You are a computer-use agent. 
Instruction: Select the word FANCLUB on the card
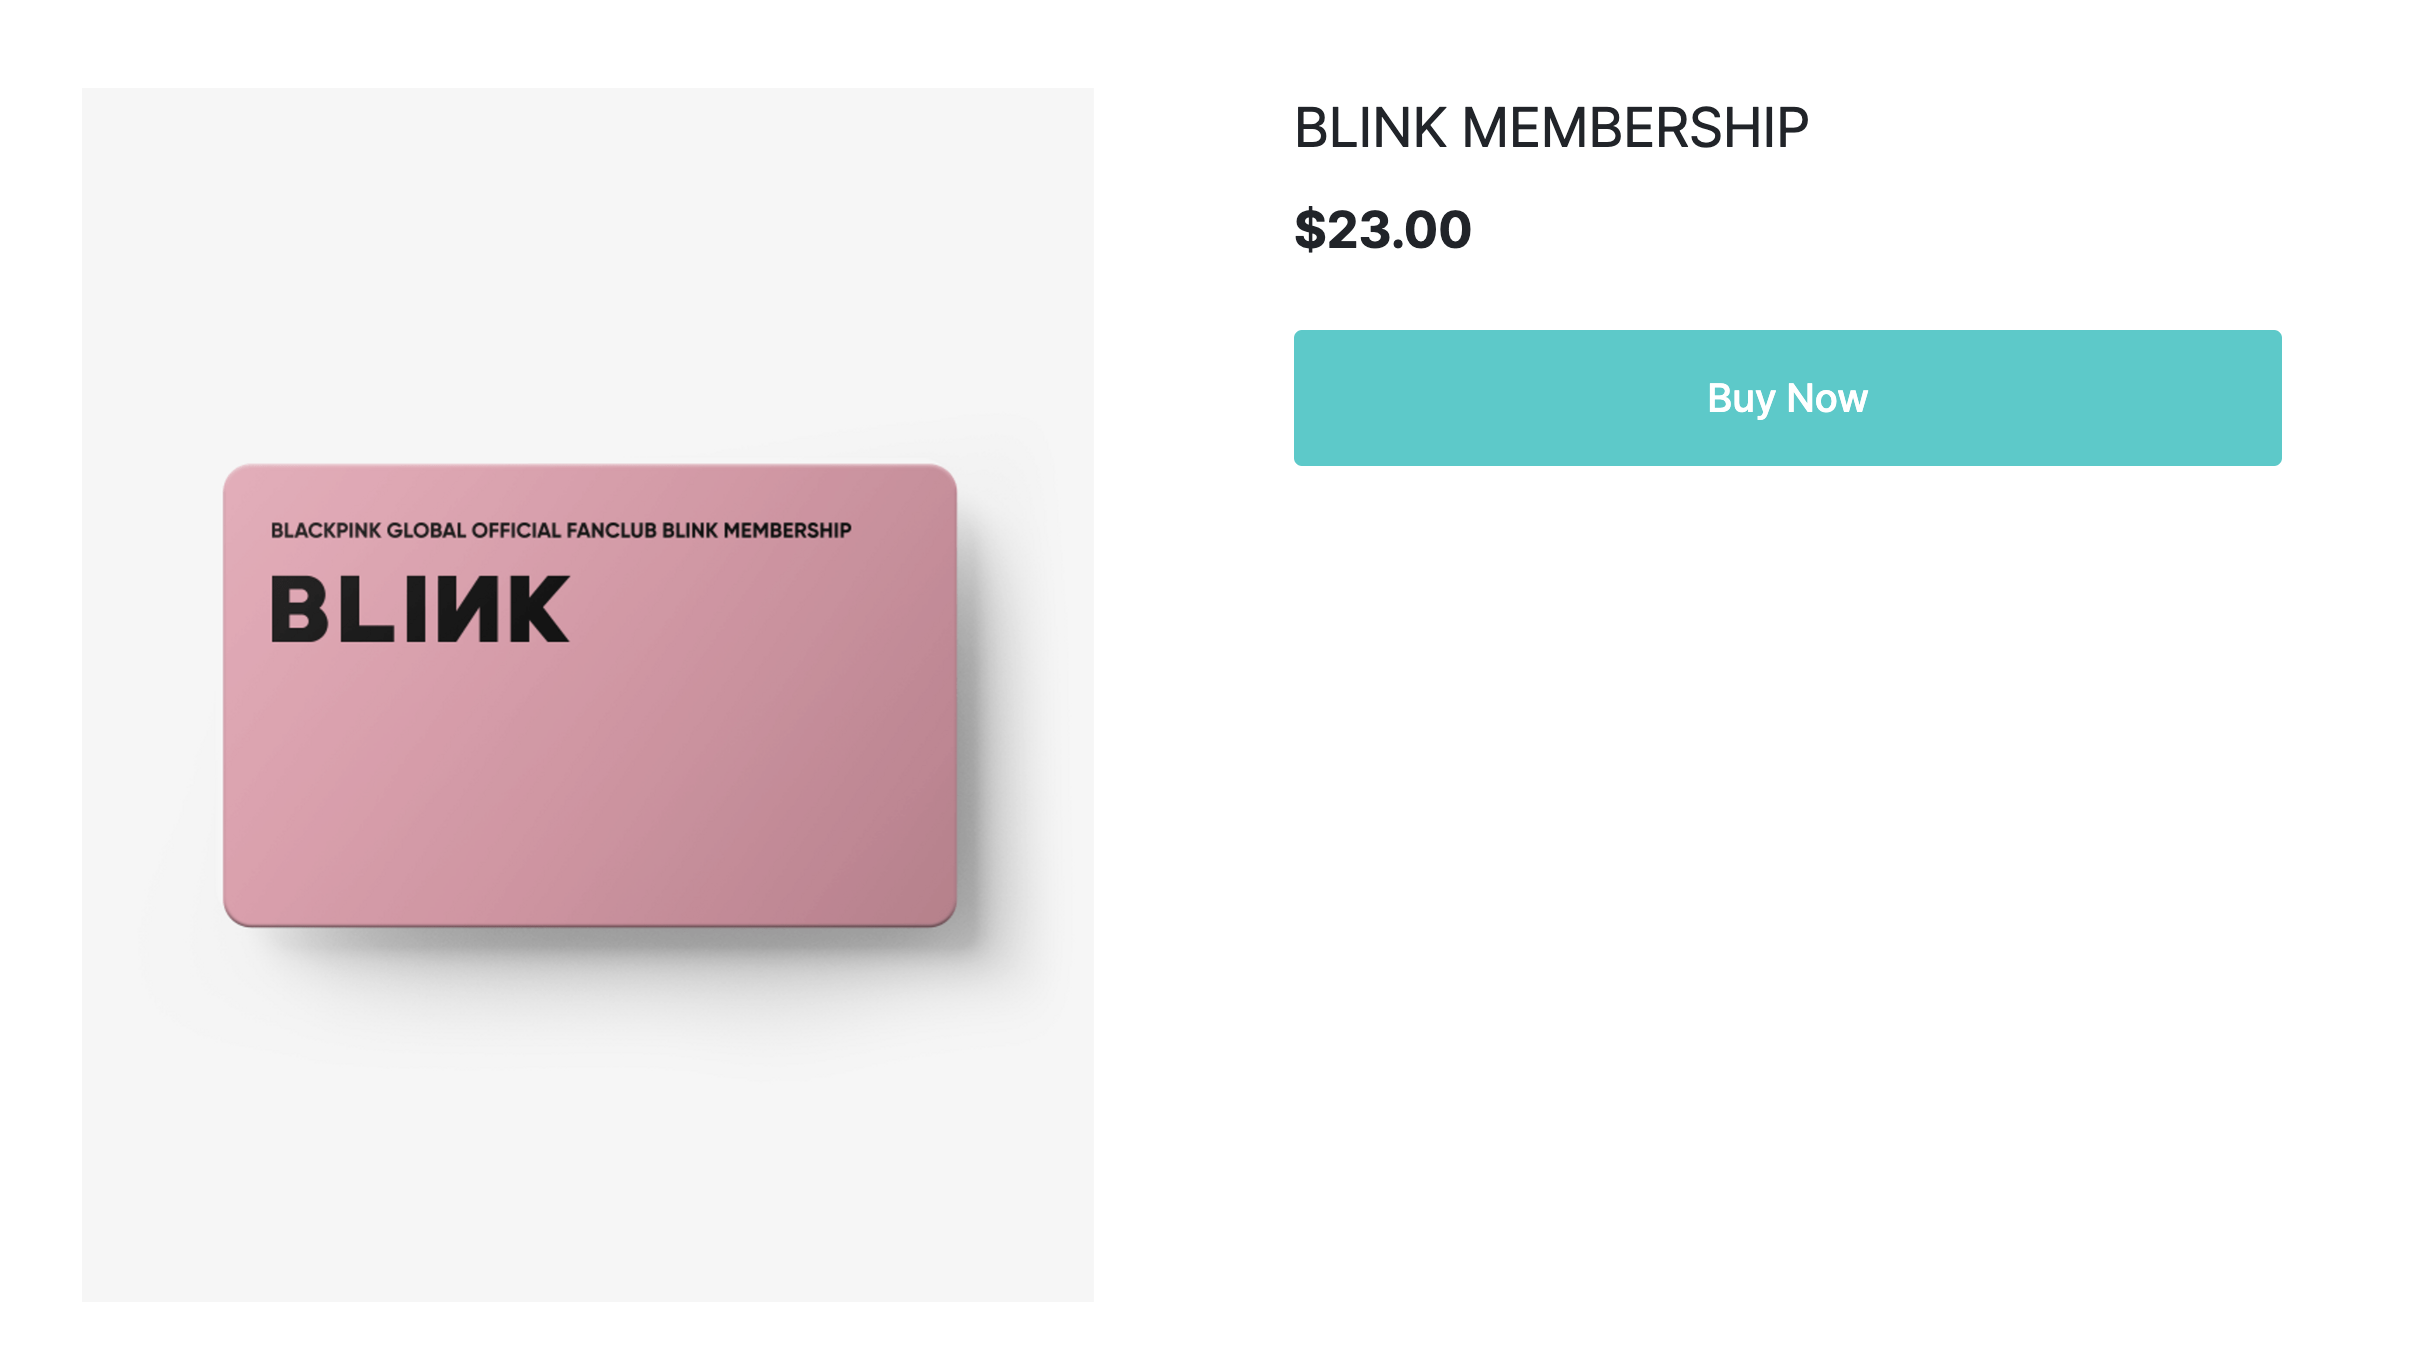(611, 530)
